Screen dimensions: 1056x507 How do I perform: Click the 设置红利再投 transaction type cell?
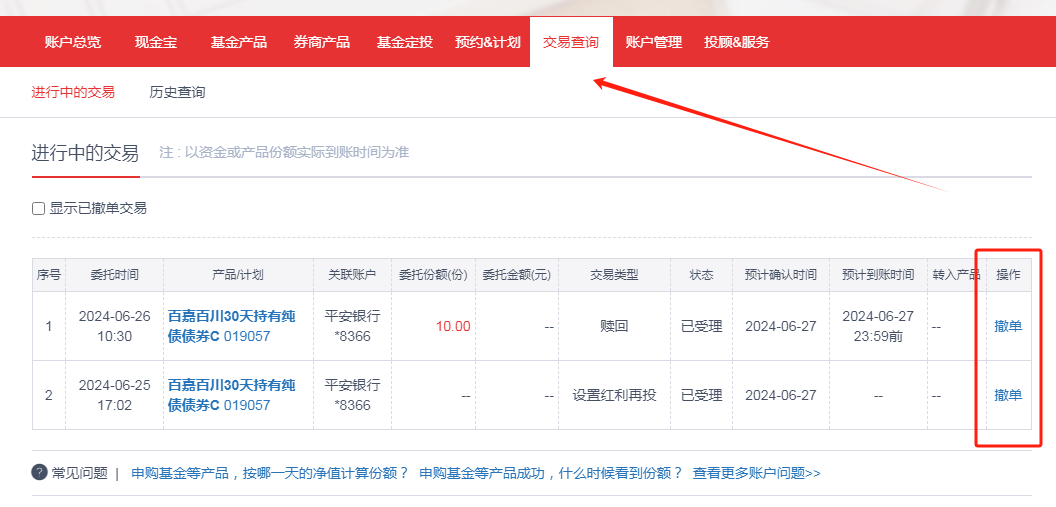[614, 395]
